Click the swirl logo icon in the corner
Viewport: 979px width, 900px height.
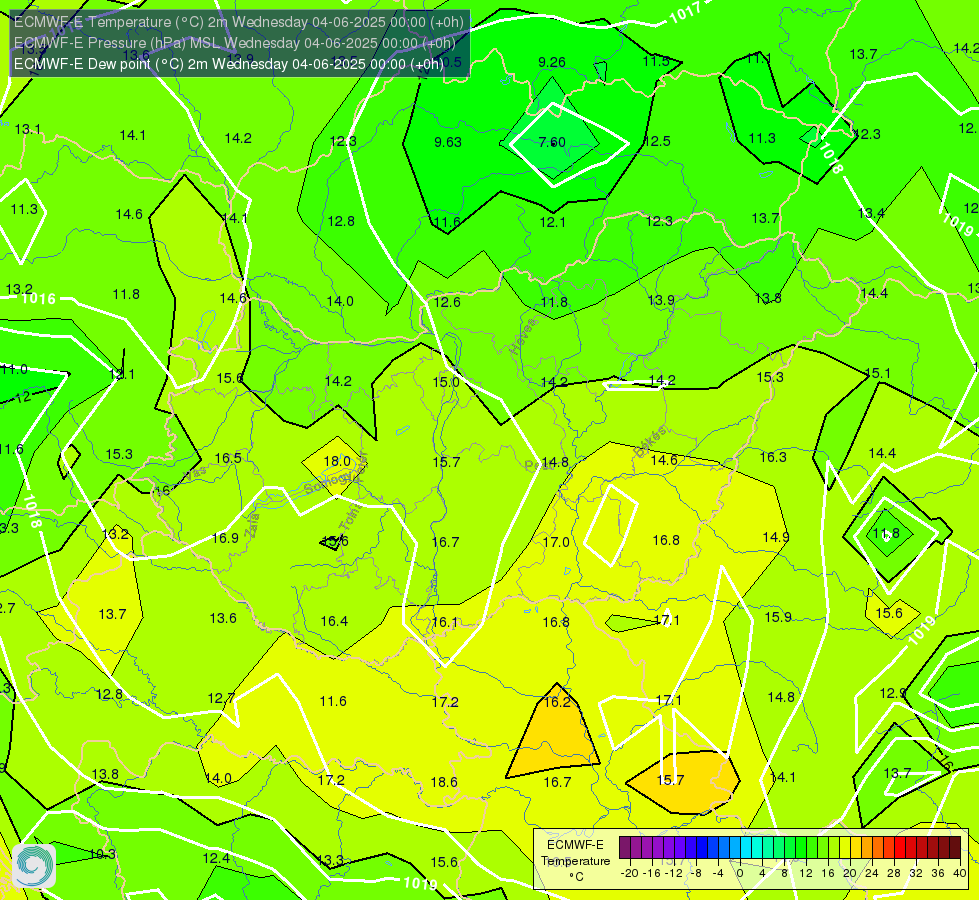[34, 866]
